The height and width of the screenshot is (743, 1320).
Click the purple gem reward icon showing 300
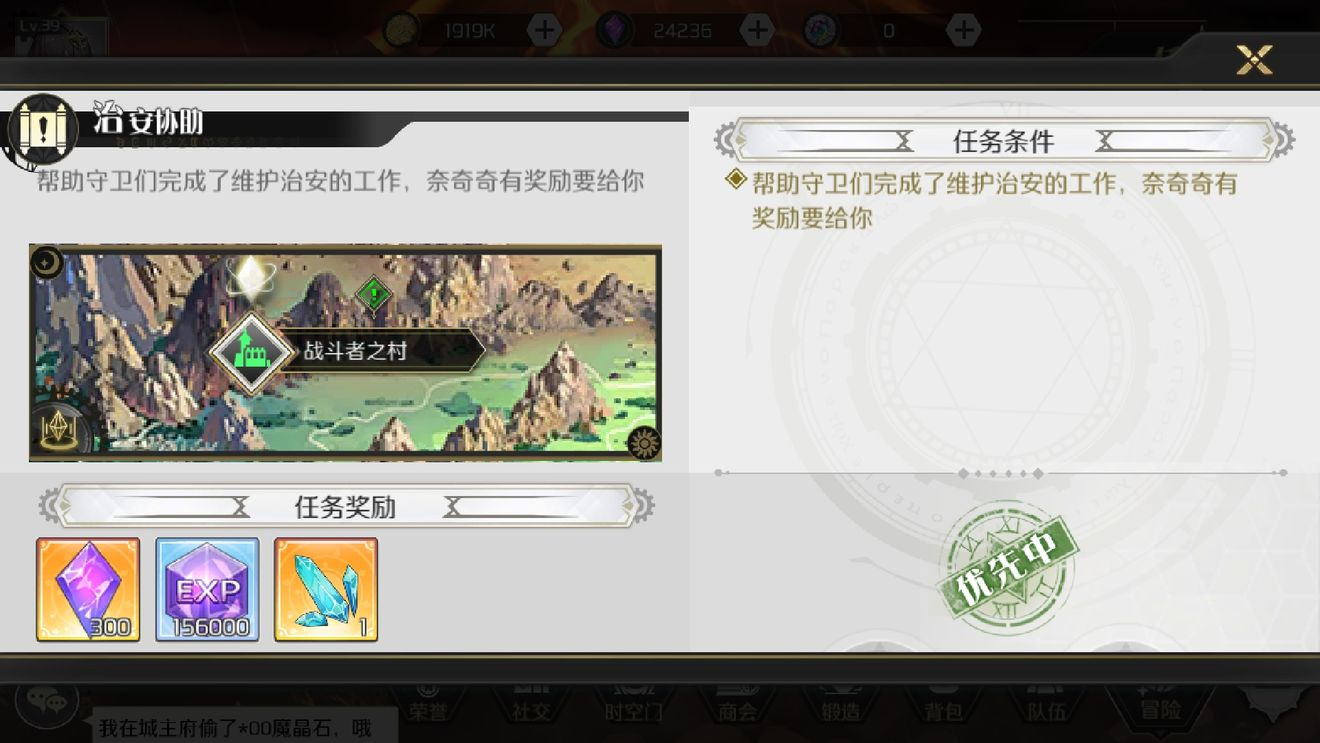click(88, 589)
